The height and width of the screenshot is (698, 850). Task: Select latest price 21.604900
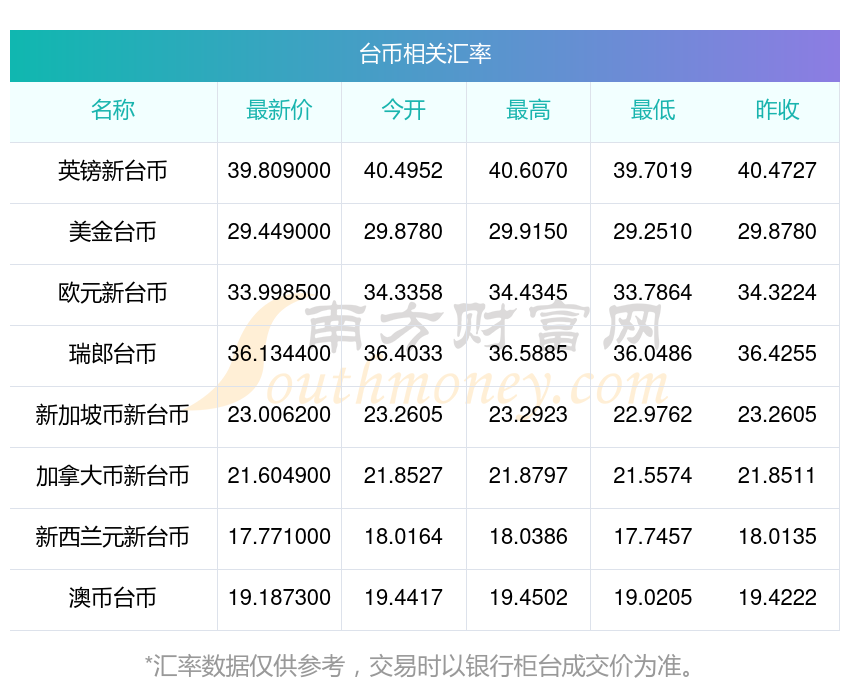279,476
